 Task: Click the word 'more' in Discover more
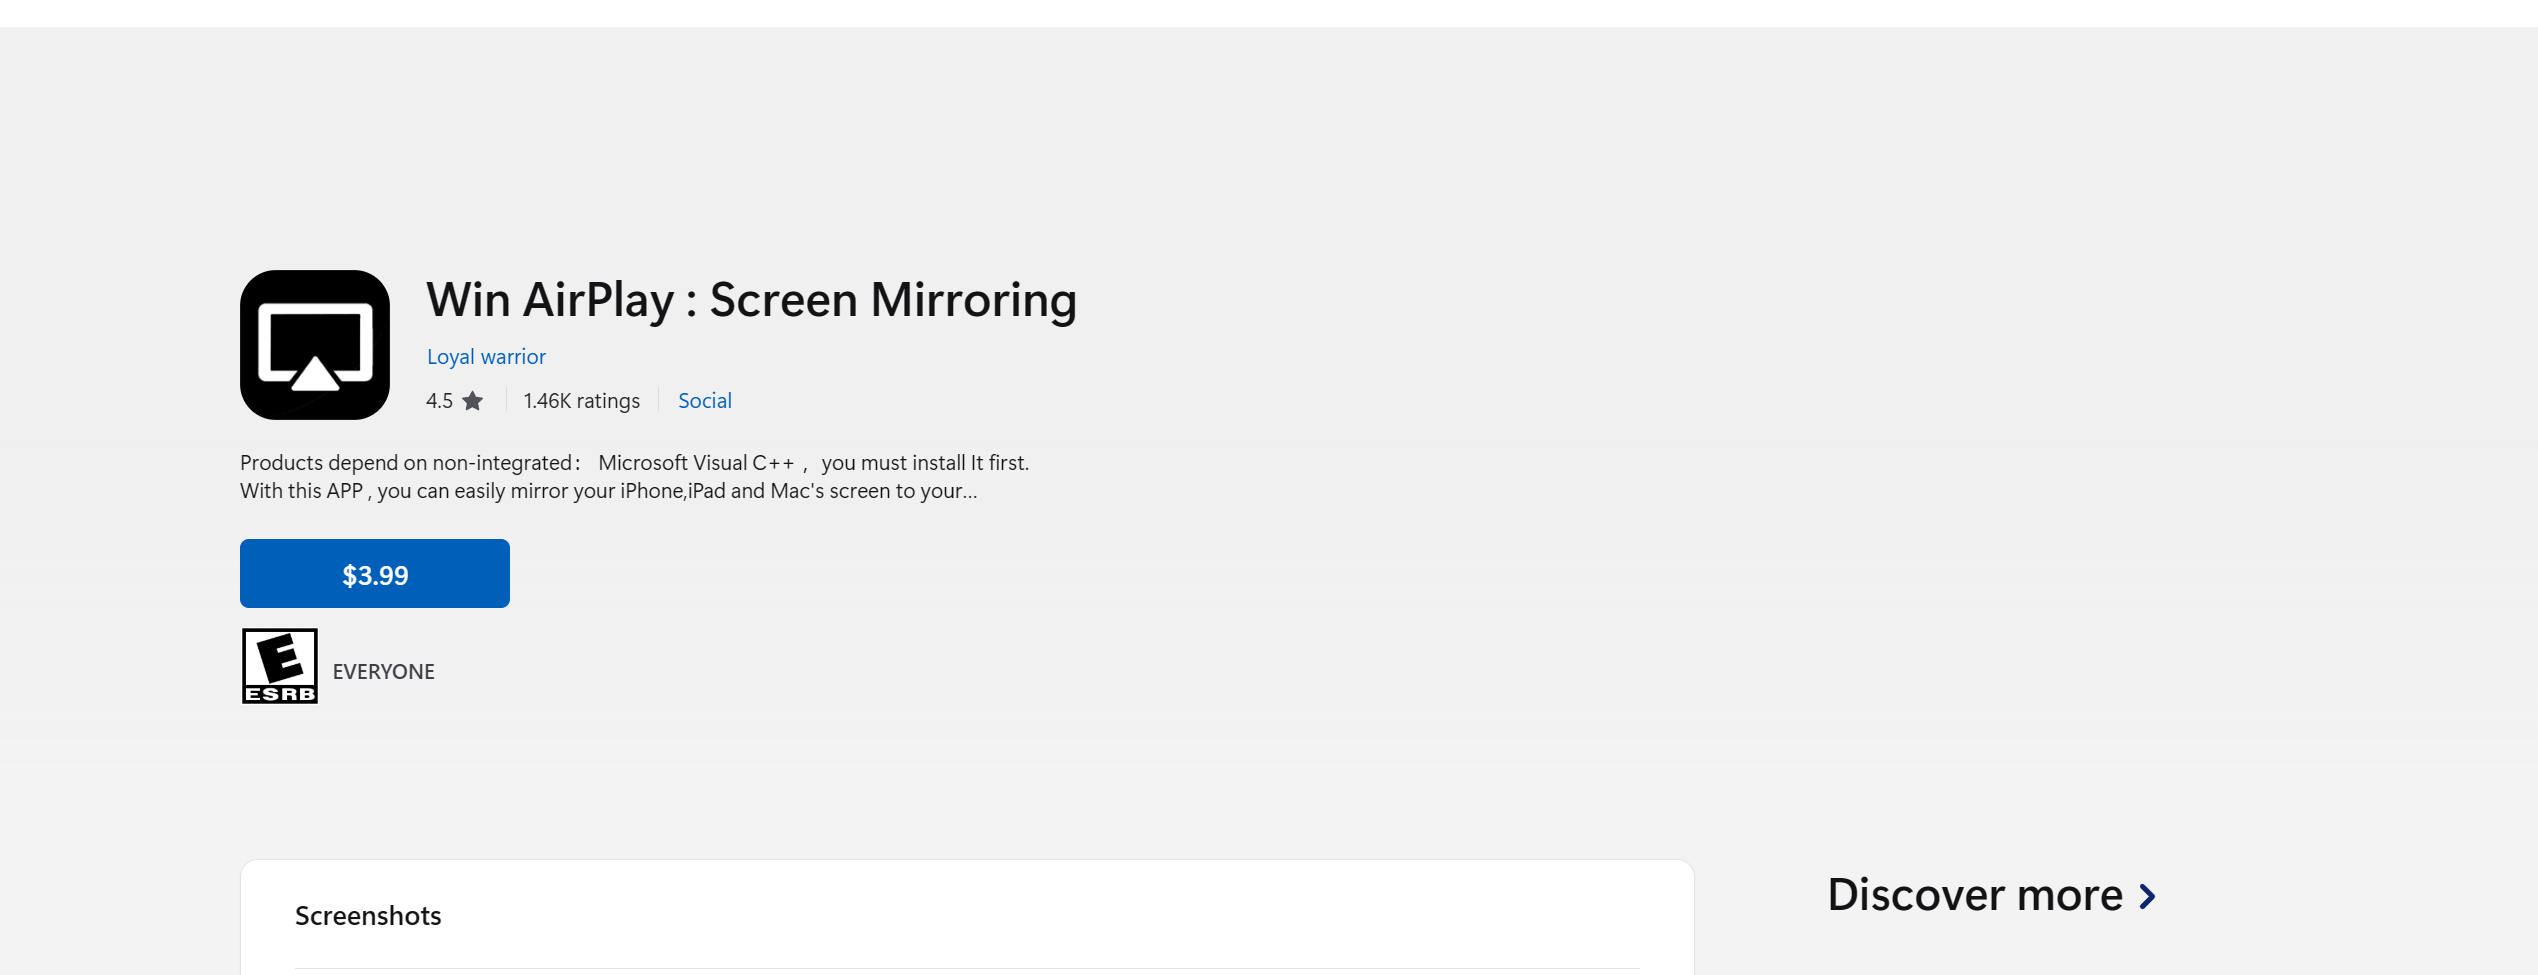pos(2069,895)
